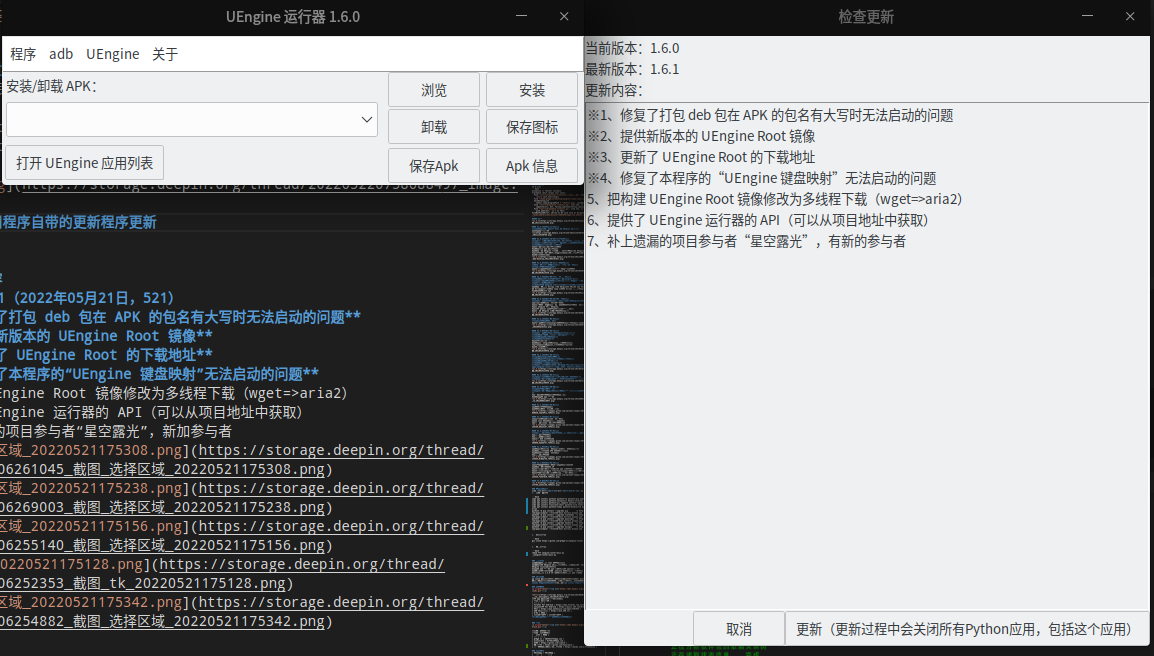Viewport: 1154px width, 656px height.
Task: Select update note 5 about wget=>aria2
Action: pyautogui.click(x=774, y=200)
